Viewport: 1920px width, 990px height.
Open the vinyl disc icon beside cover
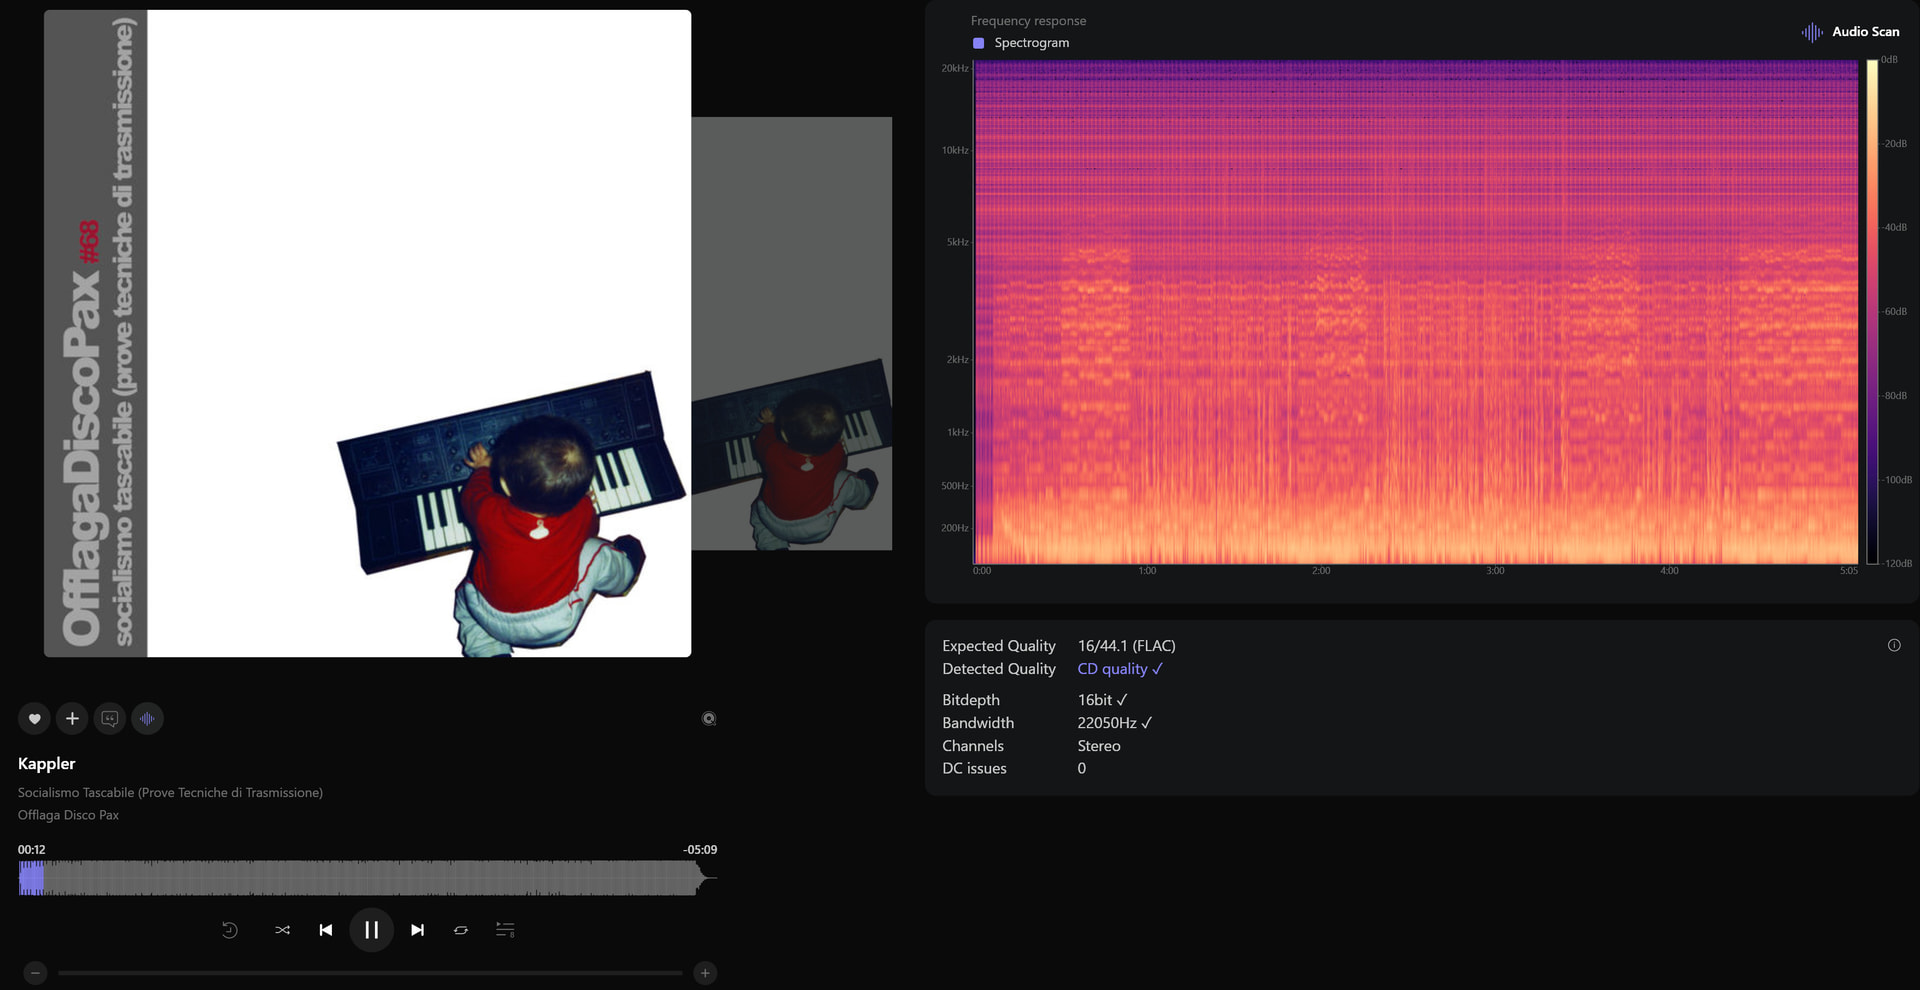pyautogui.click(x=709, y=718)
